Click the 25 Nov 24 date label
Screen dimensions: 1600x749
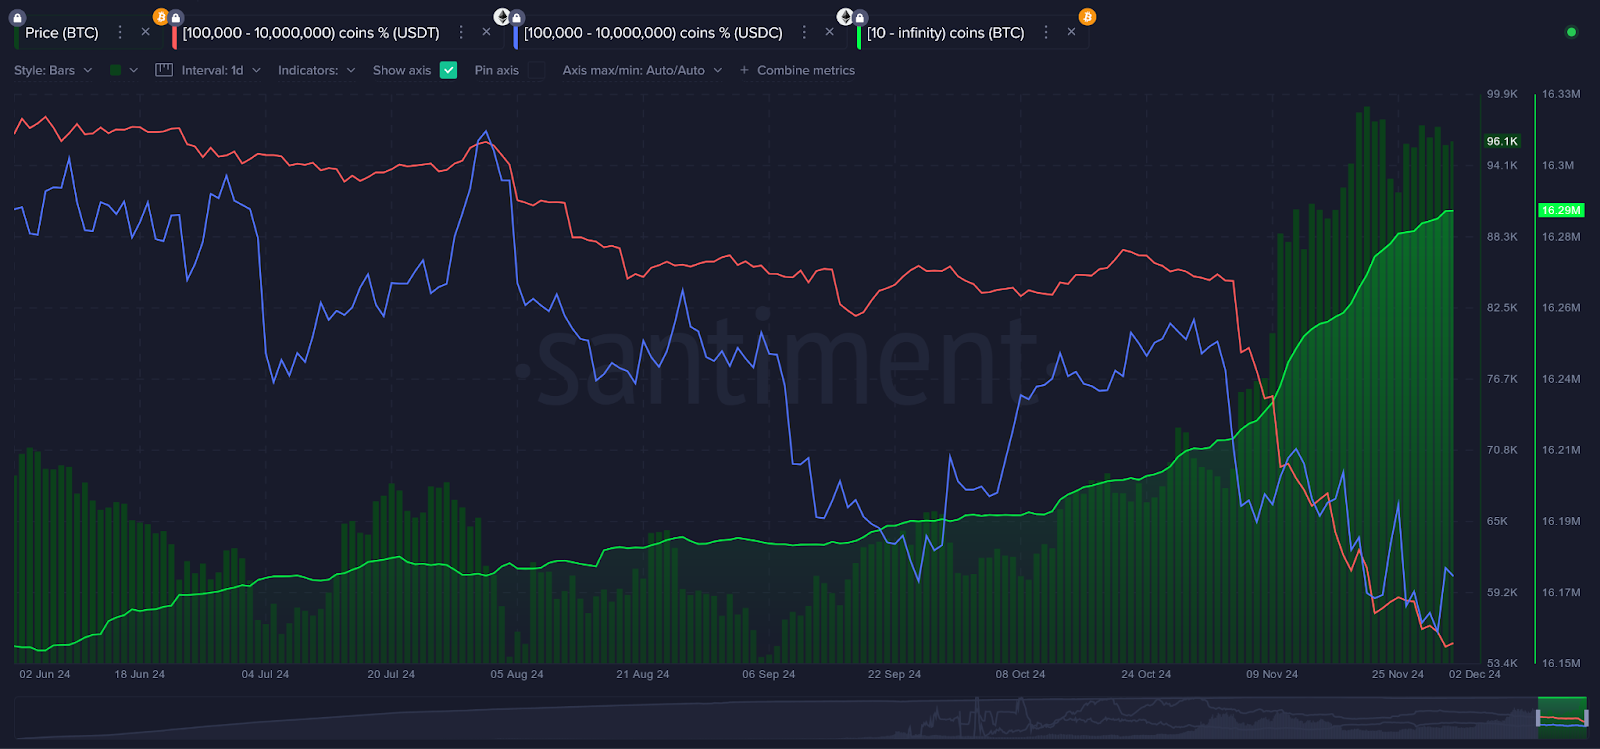(1398, 674)
